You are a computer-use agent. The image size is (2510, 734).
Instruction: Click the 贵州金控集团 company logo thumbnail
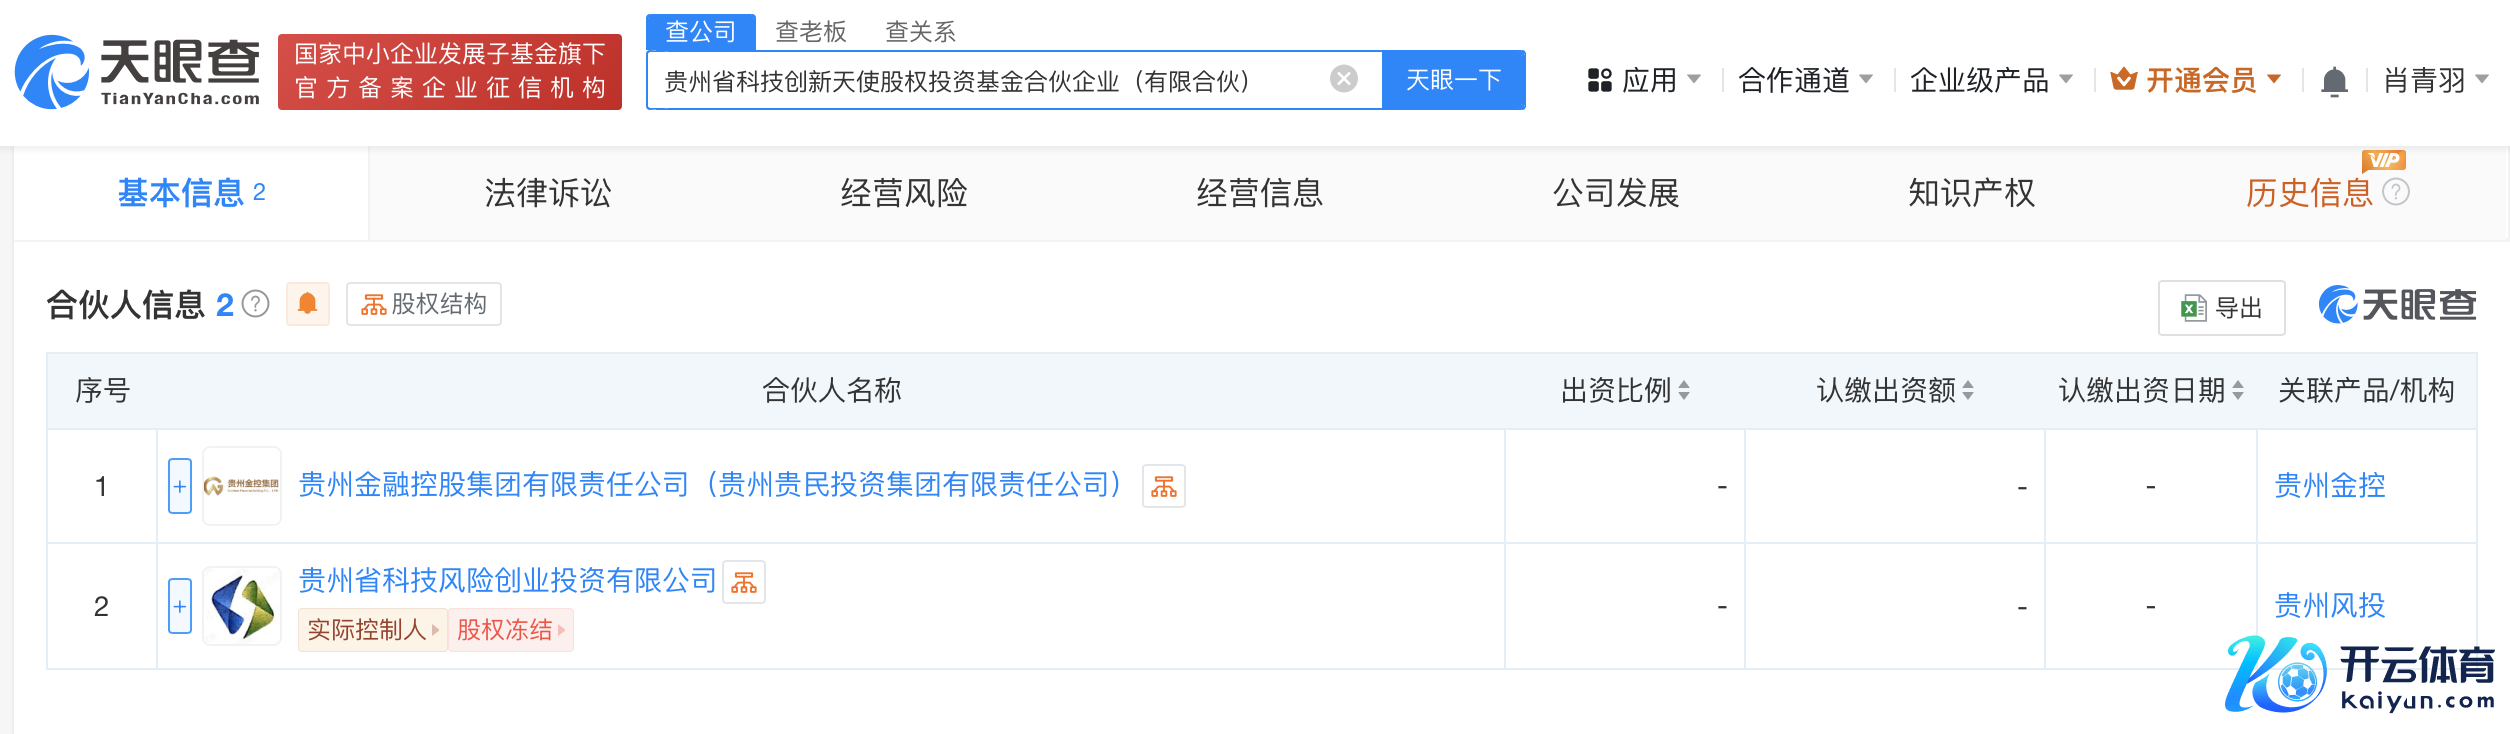(242, 486)
